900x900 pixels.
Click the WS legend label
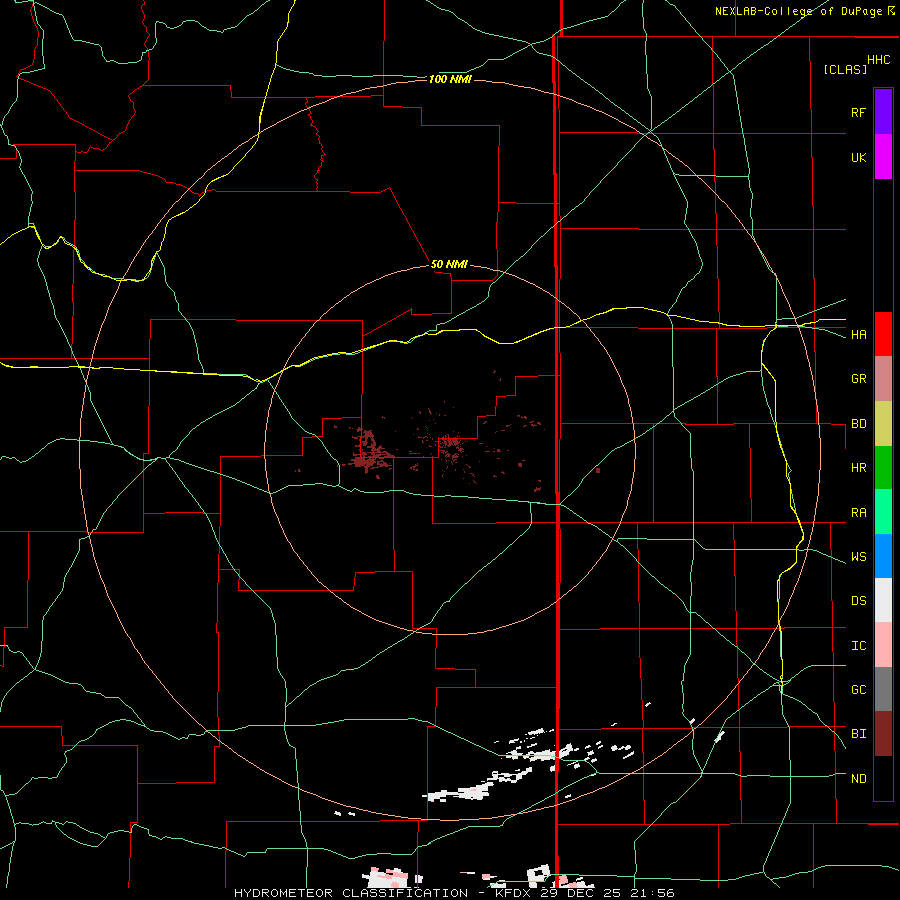(x=858, y=557)
